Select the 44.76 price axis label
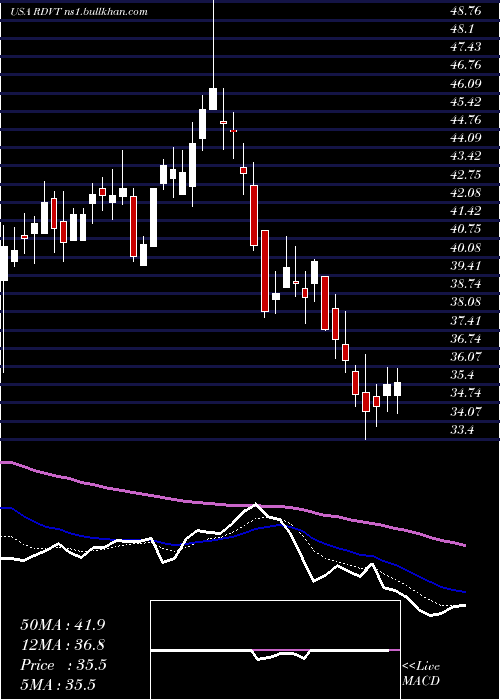This screenshot has width=500, height=700. click(465, 120)
